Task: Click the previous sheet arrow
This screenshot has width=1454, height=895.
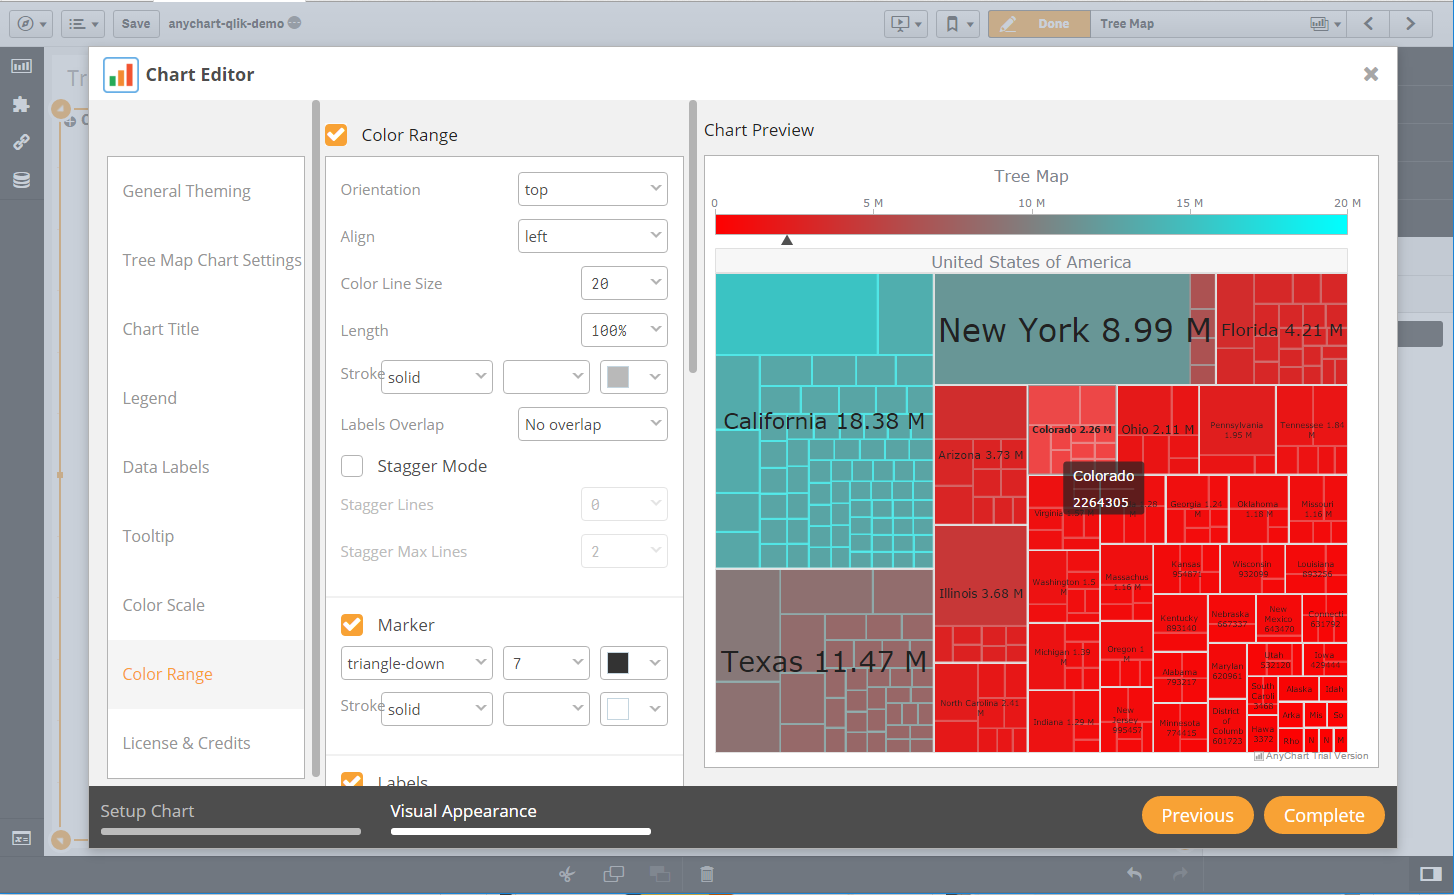Action: tap(1369, 24)
